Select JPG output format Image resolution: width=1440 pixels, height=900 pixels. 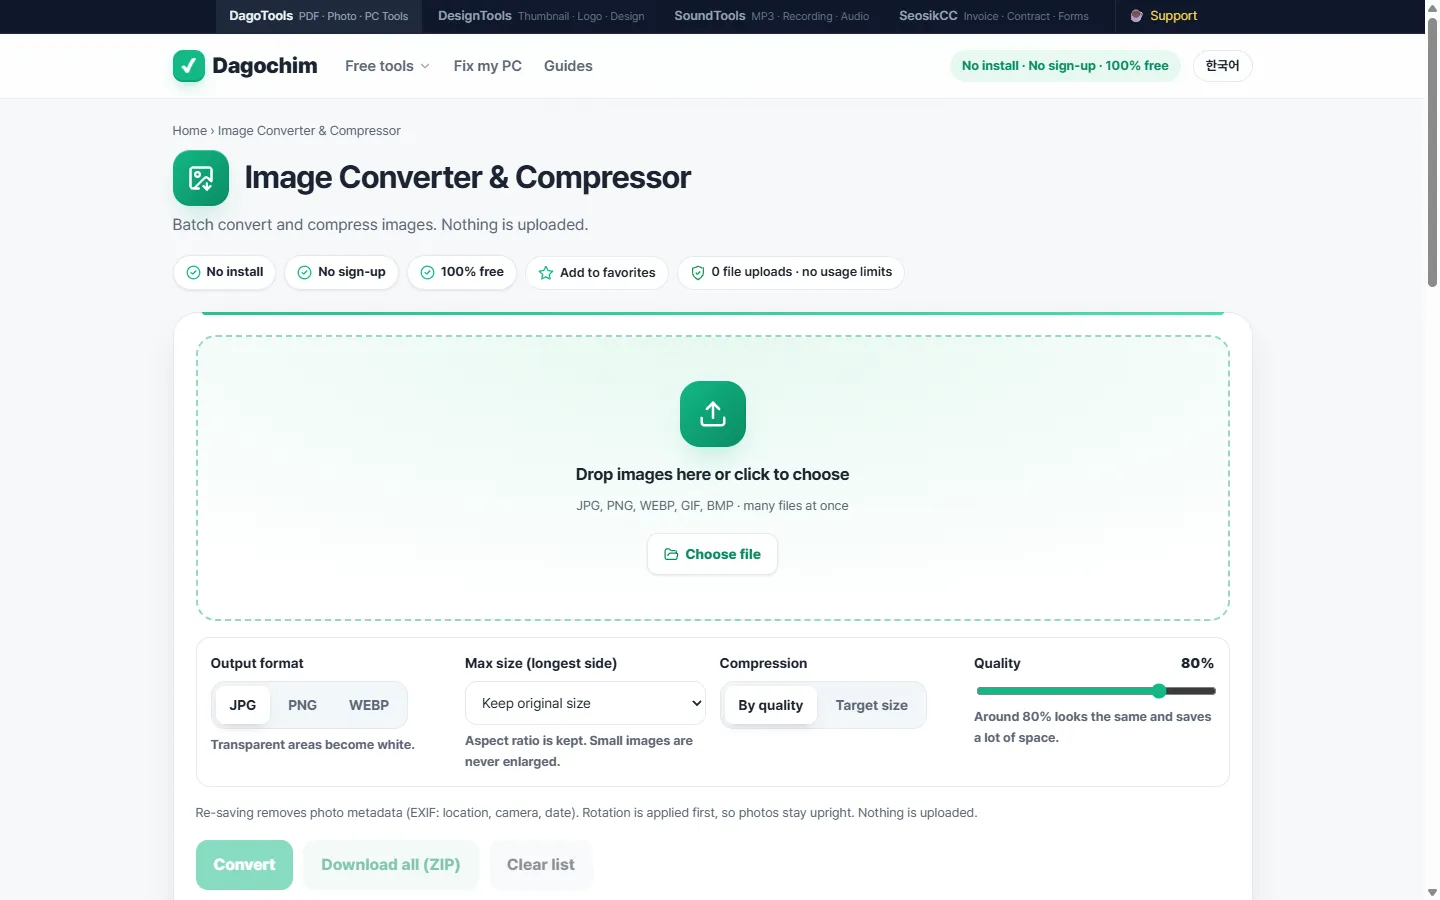pos(243,705)
